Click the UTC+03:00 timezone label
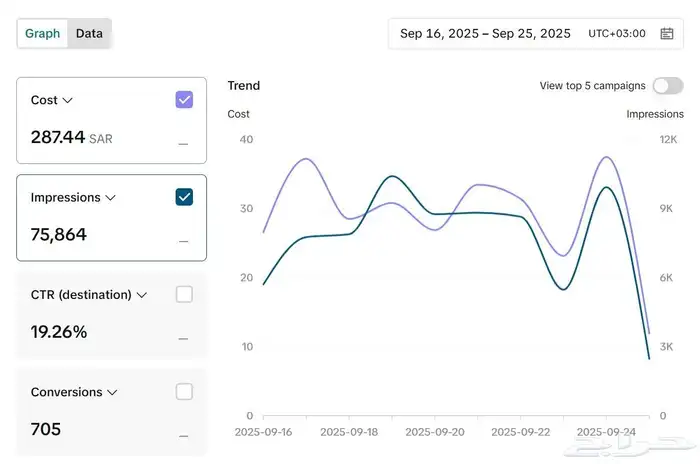 point(616,34)
